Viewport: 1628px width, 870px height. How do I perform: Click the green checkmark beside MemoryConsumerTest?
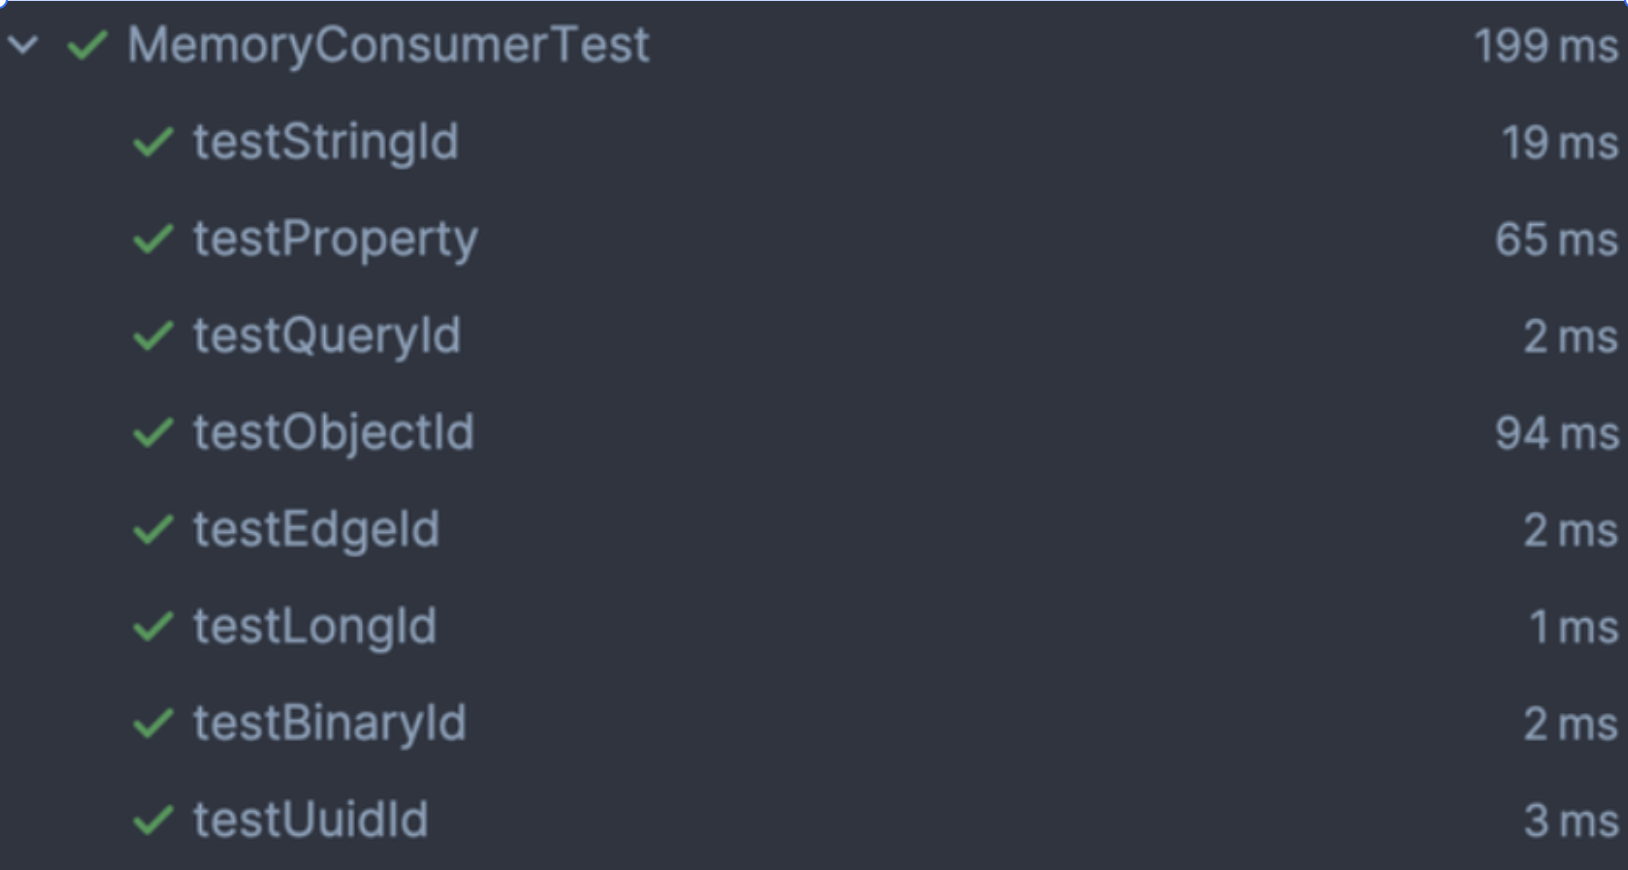[87, 45]
